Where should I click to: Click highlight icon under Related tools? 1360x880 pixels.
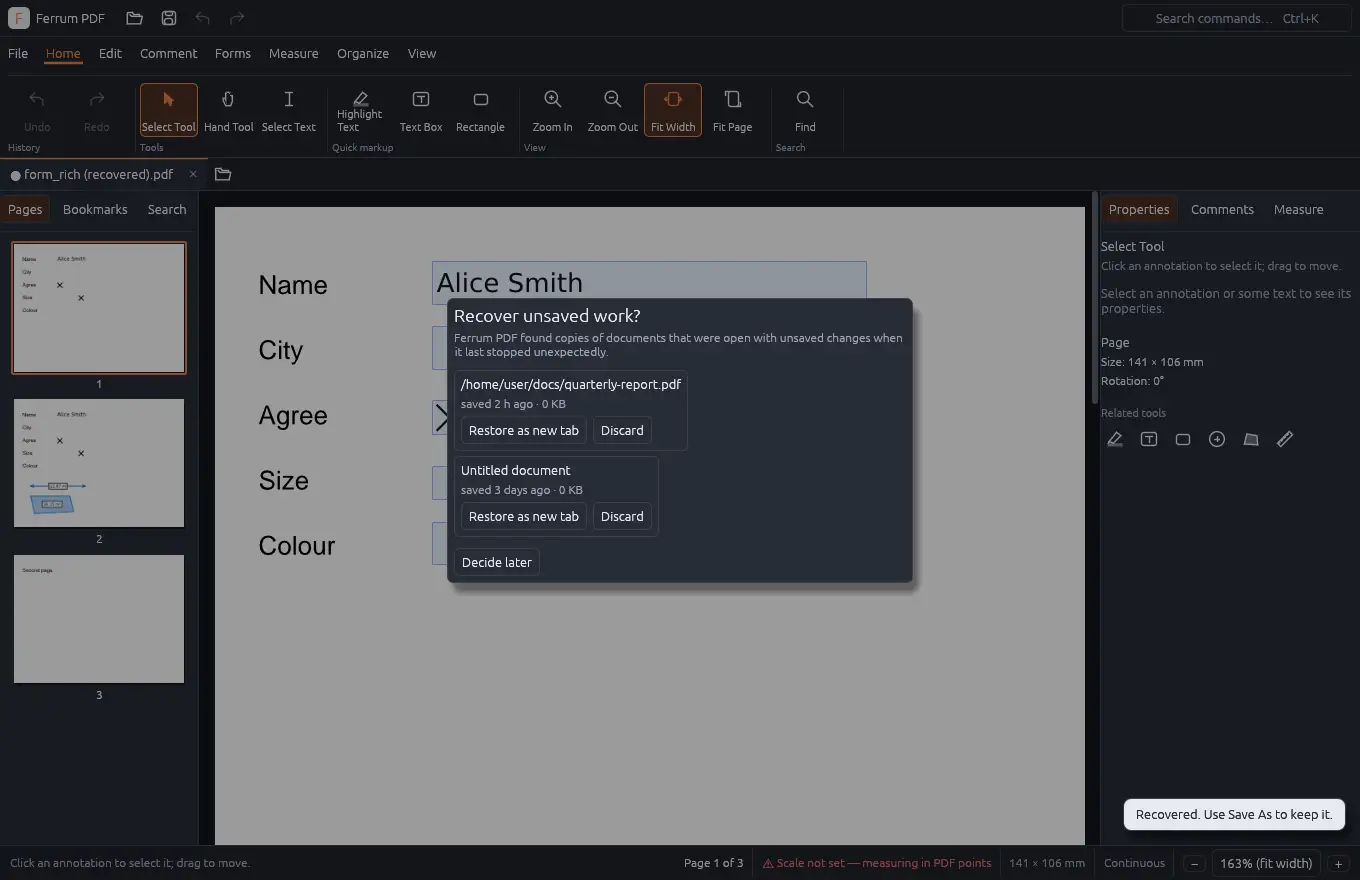click(1115, 439)
